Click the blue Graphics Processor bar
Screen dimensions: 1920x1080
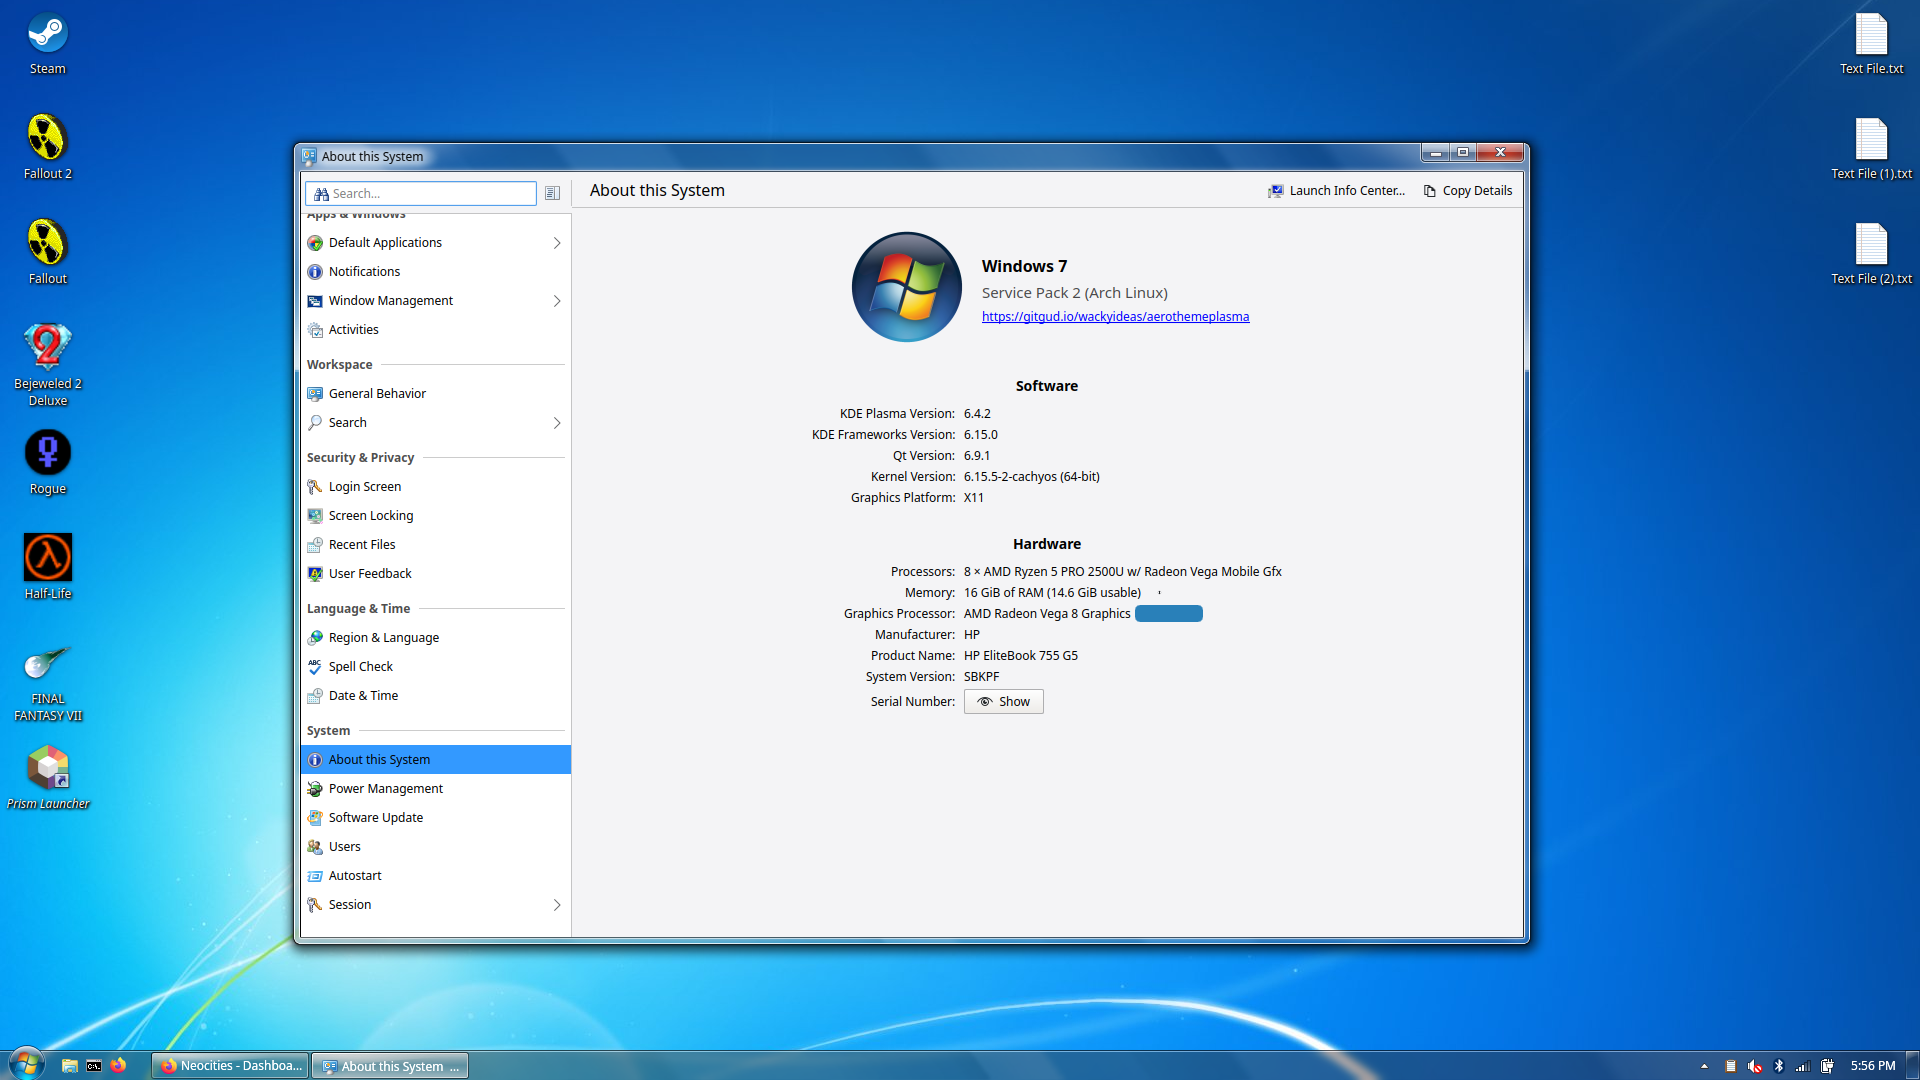click(x=1168, y=614)
